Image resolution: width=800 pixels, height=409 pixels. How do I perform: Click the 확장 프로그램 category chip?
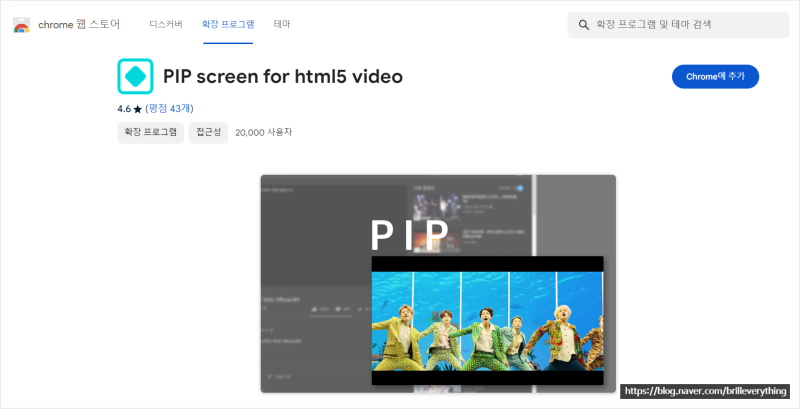coord(151,133)
